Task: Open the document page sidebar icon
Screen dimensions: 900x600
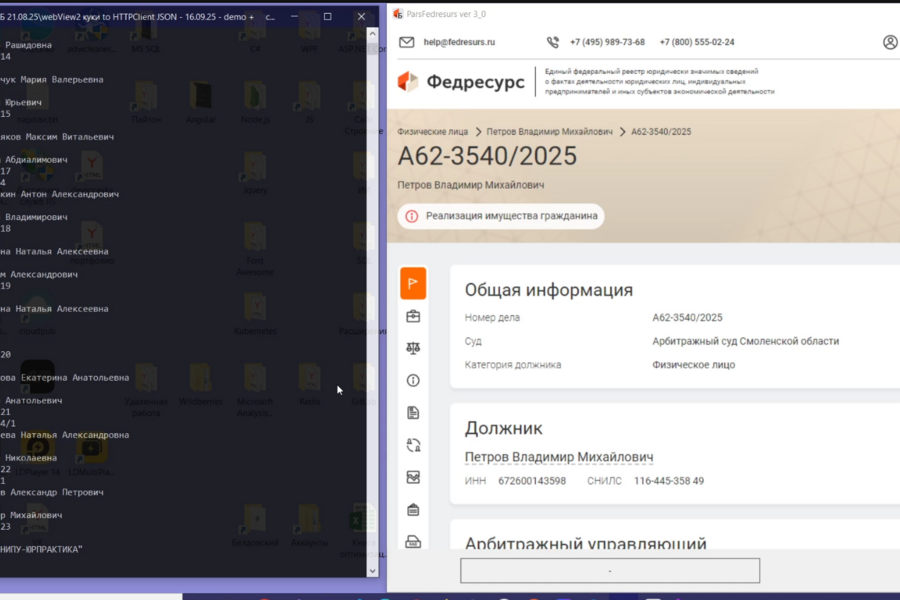Action: coord(413,412)
